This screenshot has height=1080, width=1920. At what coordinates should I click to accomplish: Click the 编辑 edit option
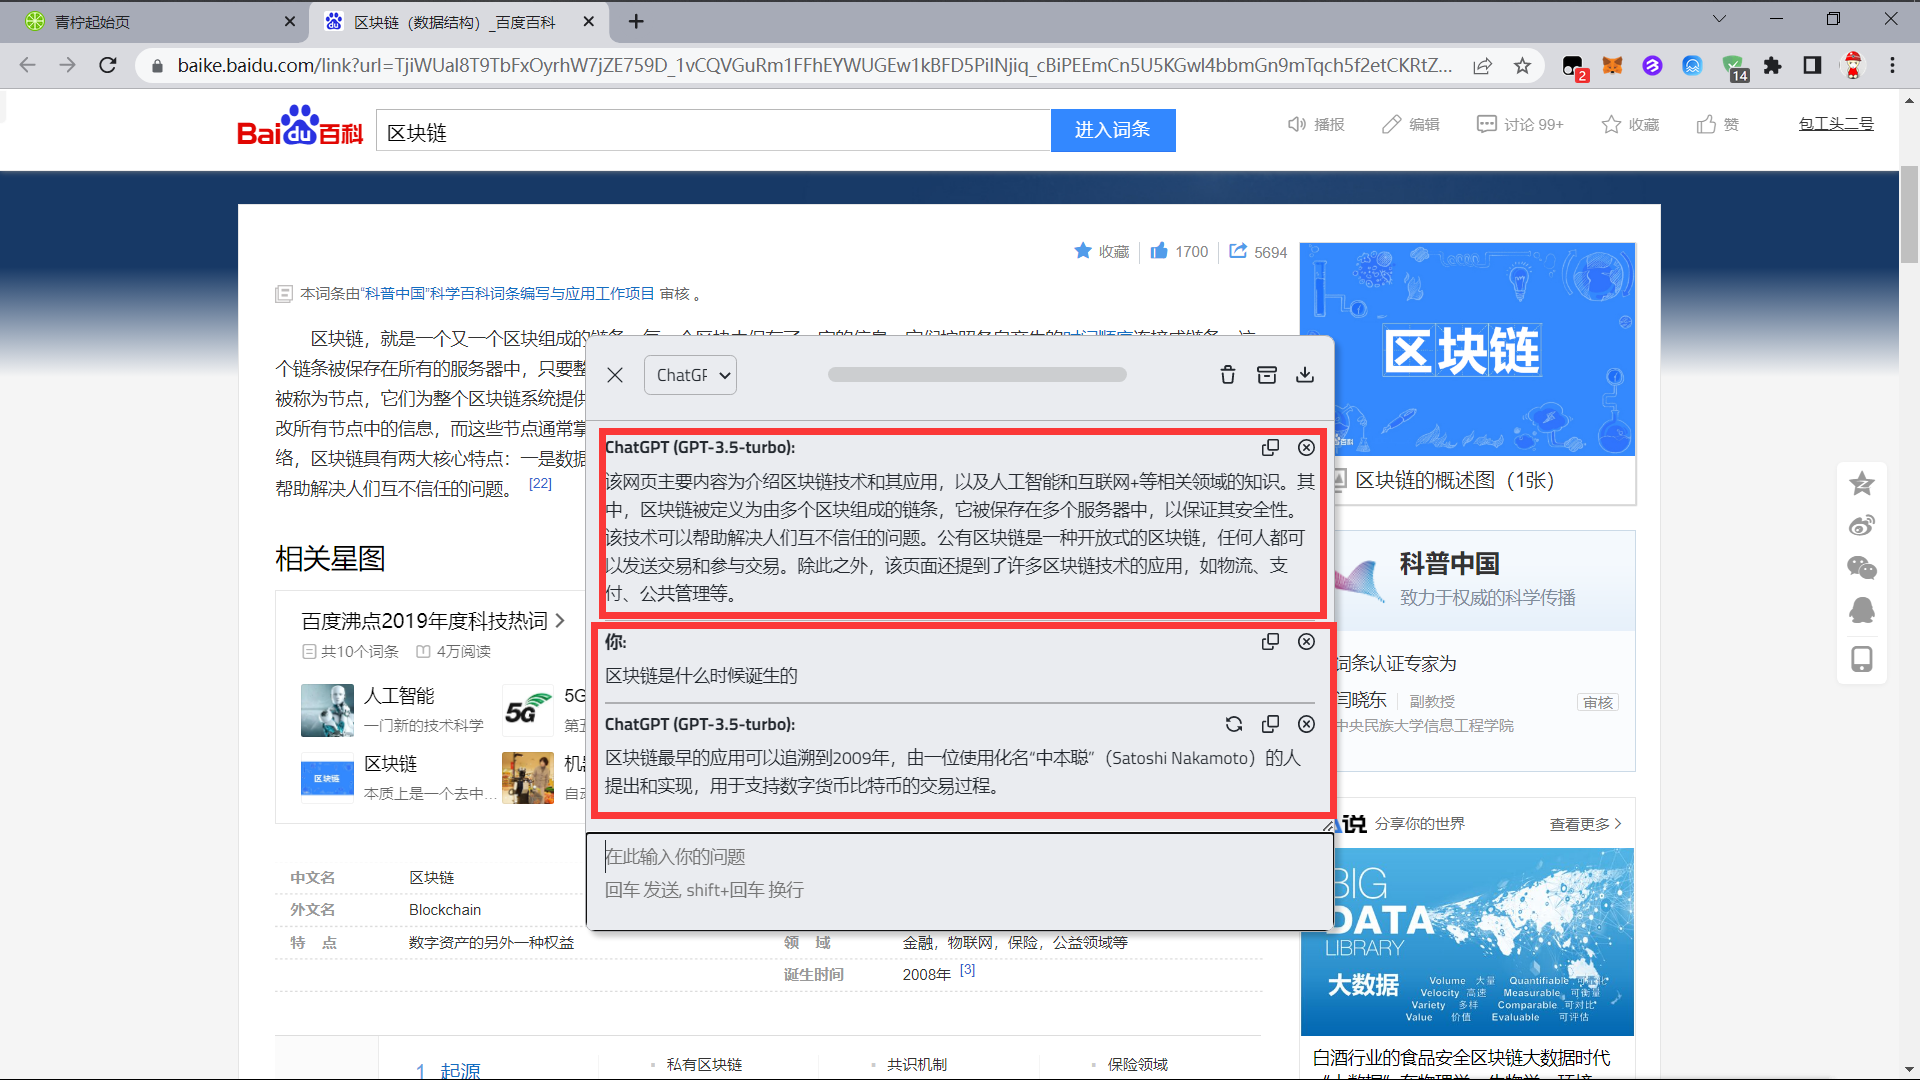pyautogui.click(x=1410, y=124)
